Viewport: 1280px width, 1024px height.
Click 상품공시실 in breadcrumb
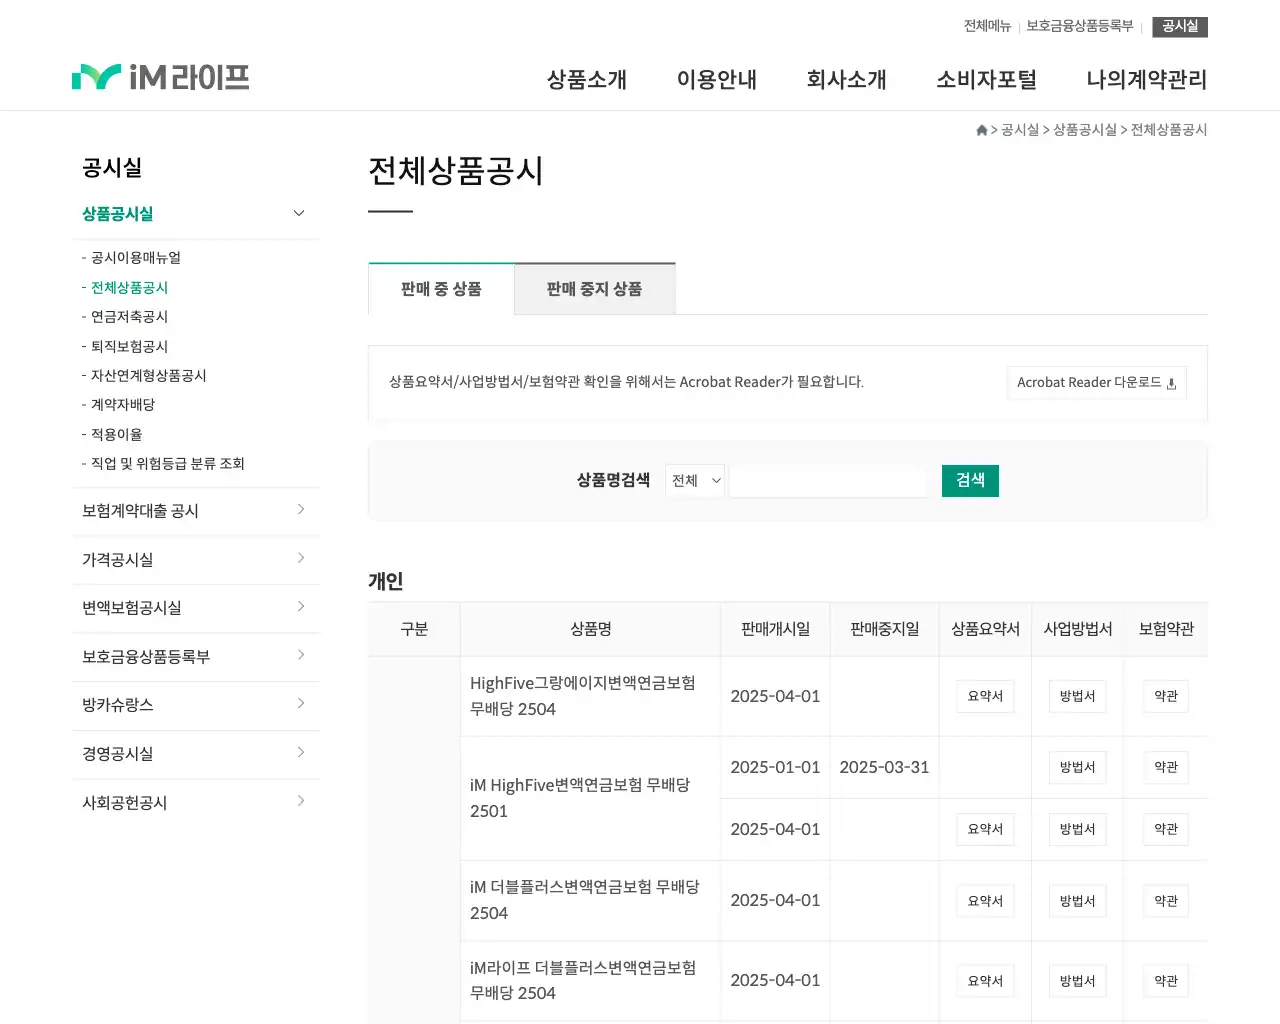pos(1085,130)
